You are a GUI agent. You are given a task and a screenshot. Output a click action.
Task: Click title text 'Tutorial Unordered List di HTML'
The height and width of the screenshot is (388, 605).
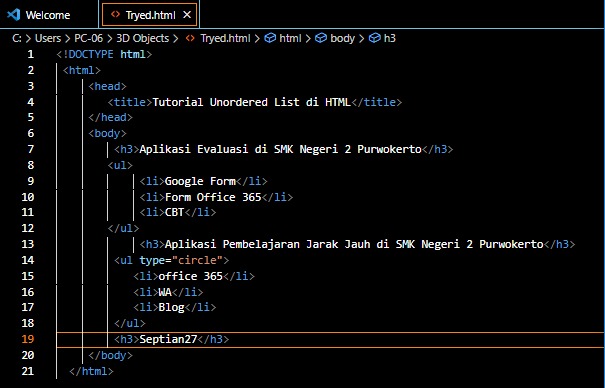251,102
